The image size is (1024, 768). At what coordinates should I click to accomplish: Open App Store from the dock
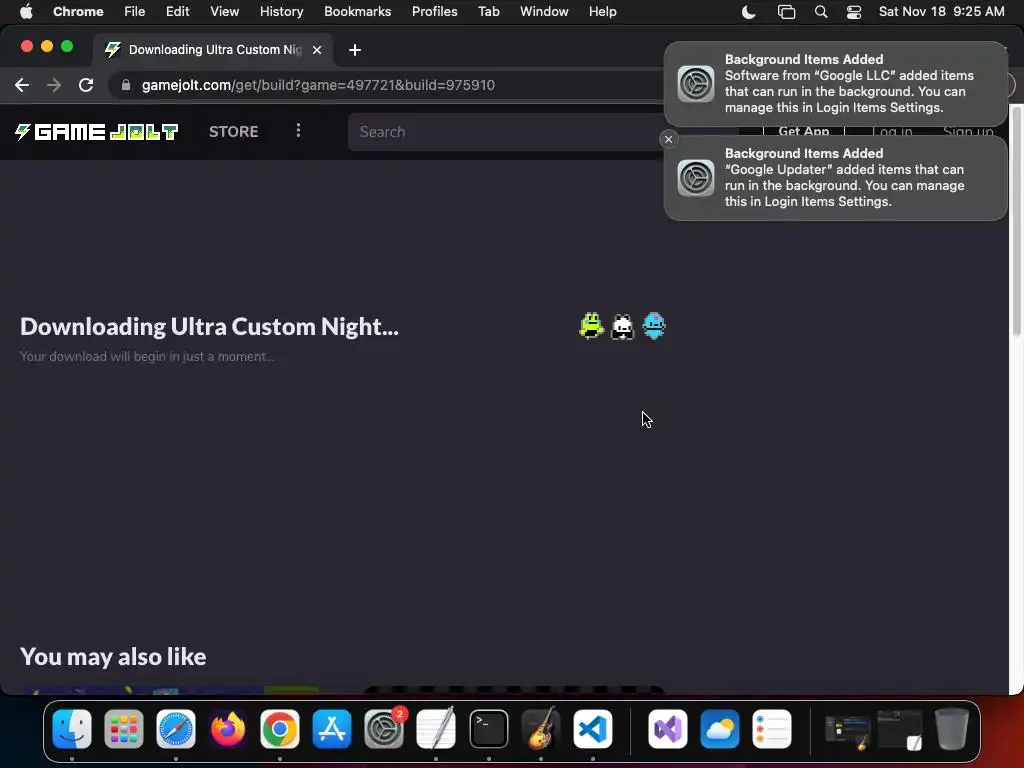(x=332, y=729)
